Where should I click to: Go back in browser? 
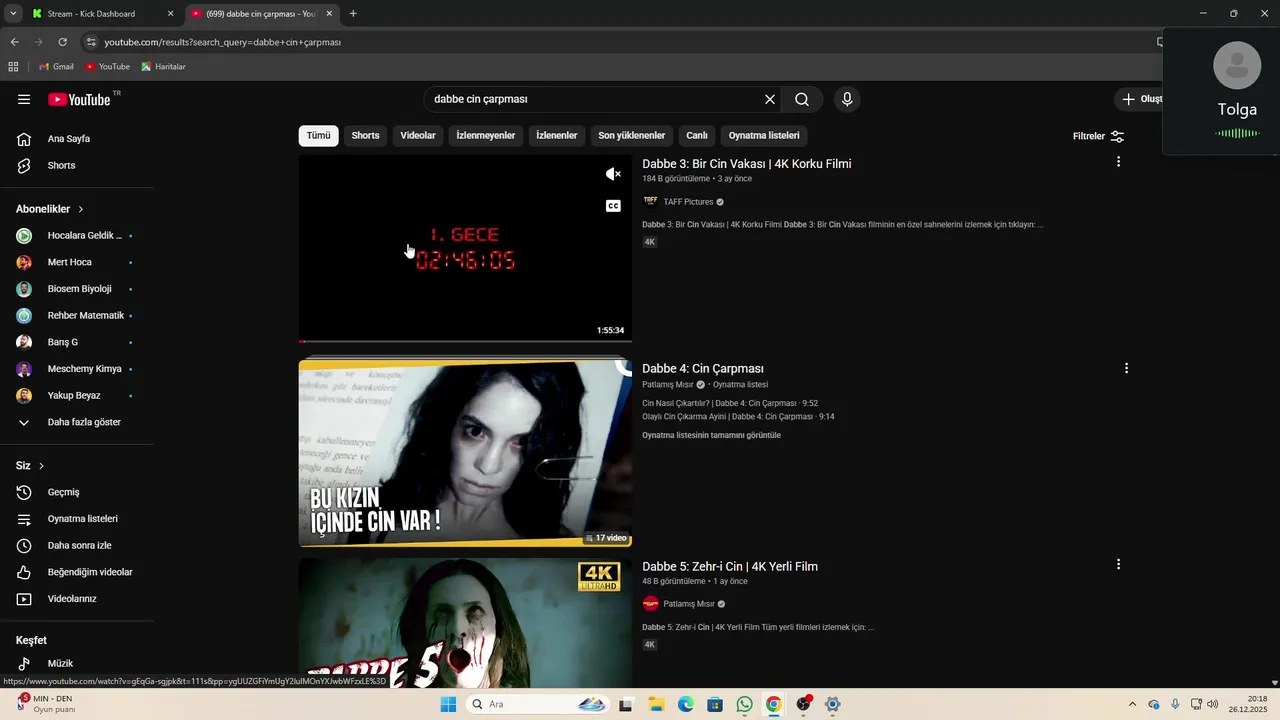tap(14, 42)
